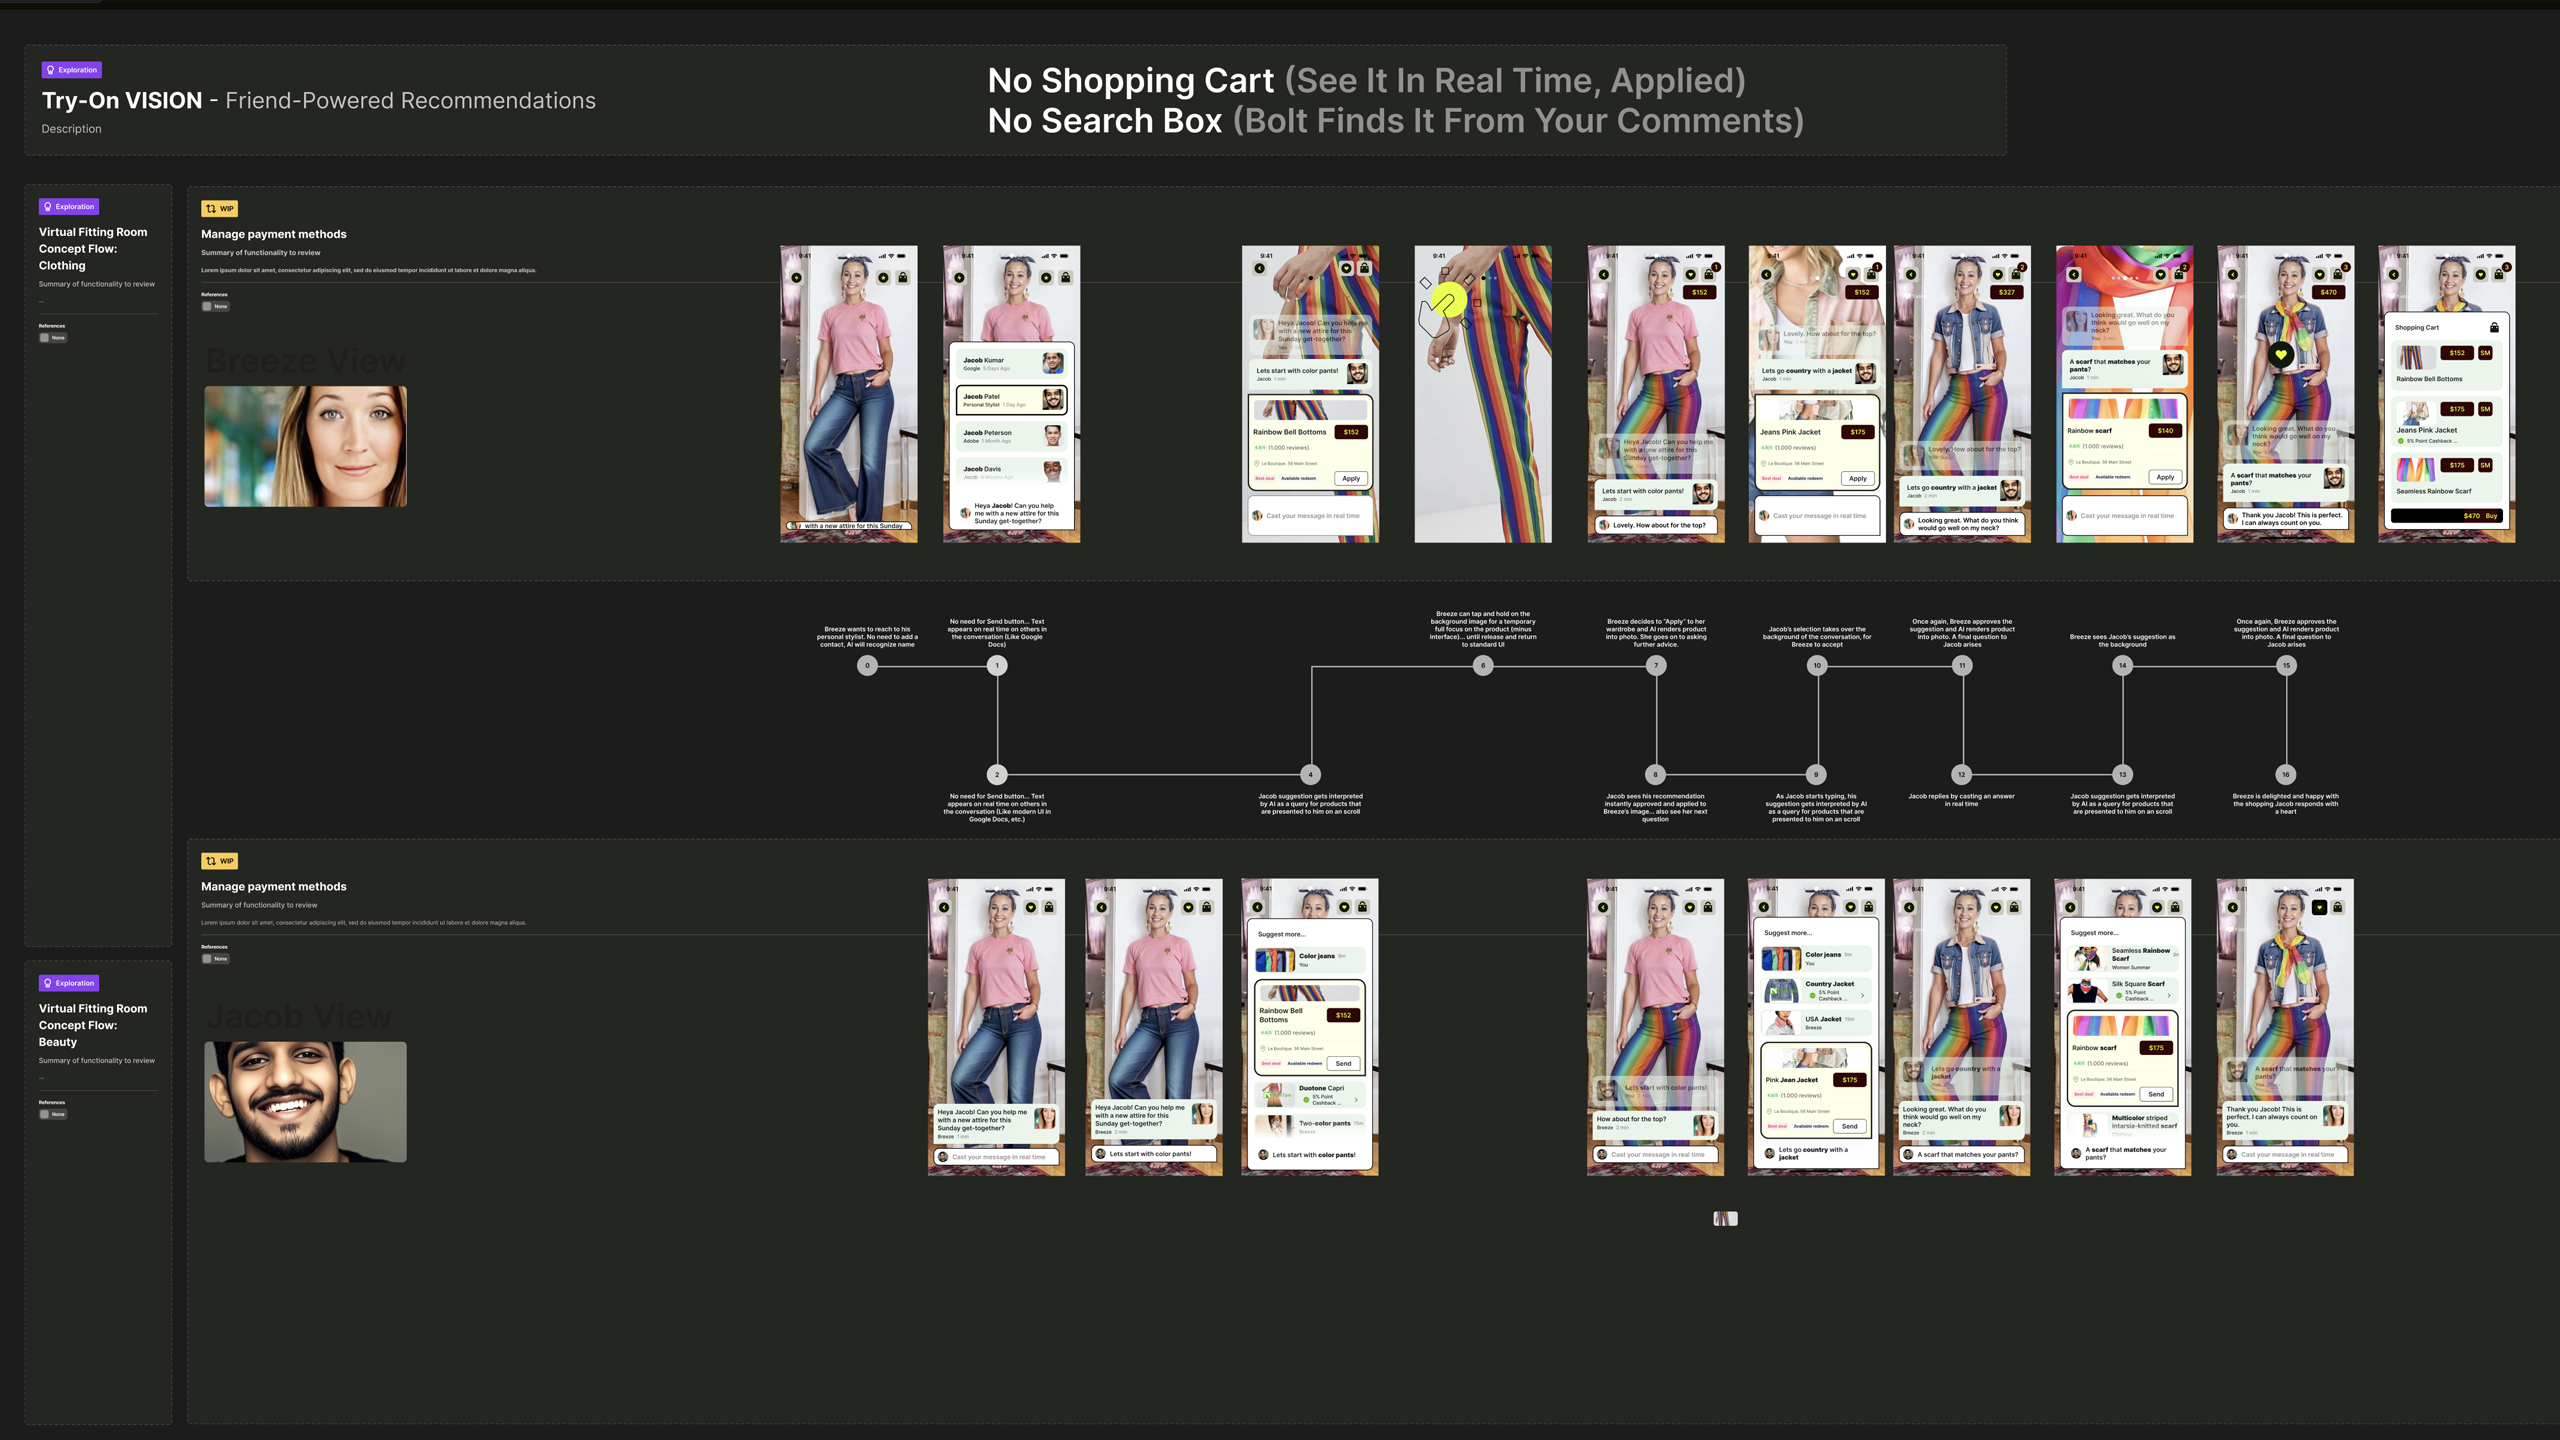
Task: Expand the Duotone Capri row chevron
Action: click(x=1356, y=1100)
